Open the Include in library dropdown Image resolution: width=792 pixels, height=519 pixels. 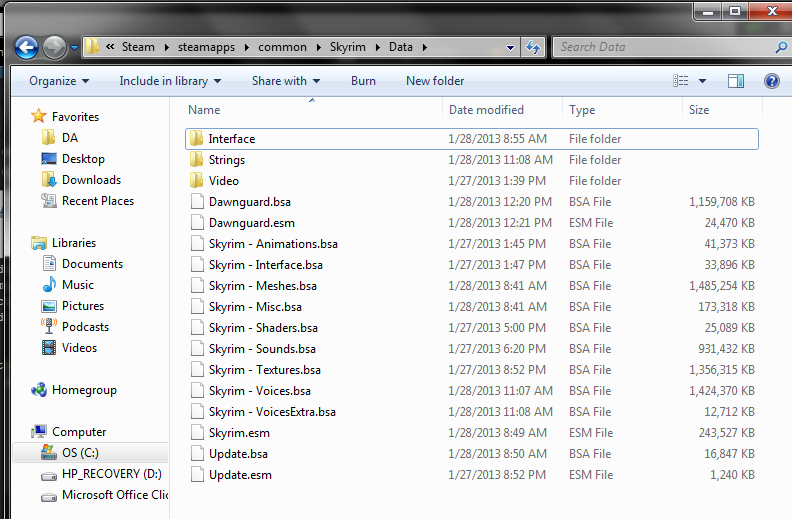(x=170, y=81)
